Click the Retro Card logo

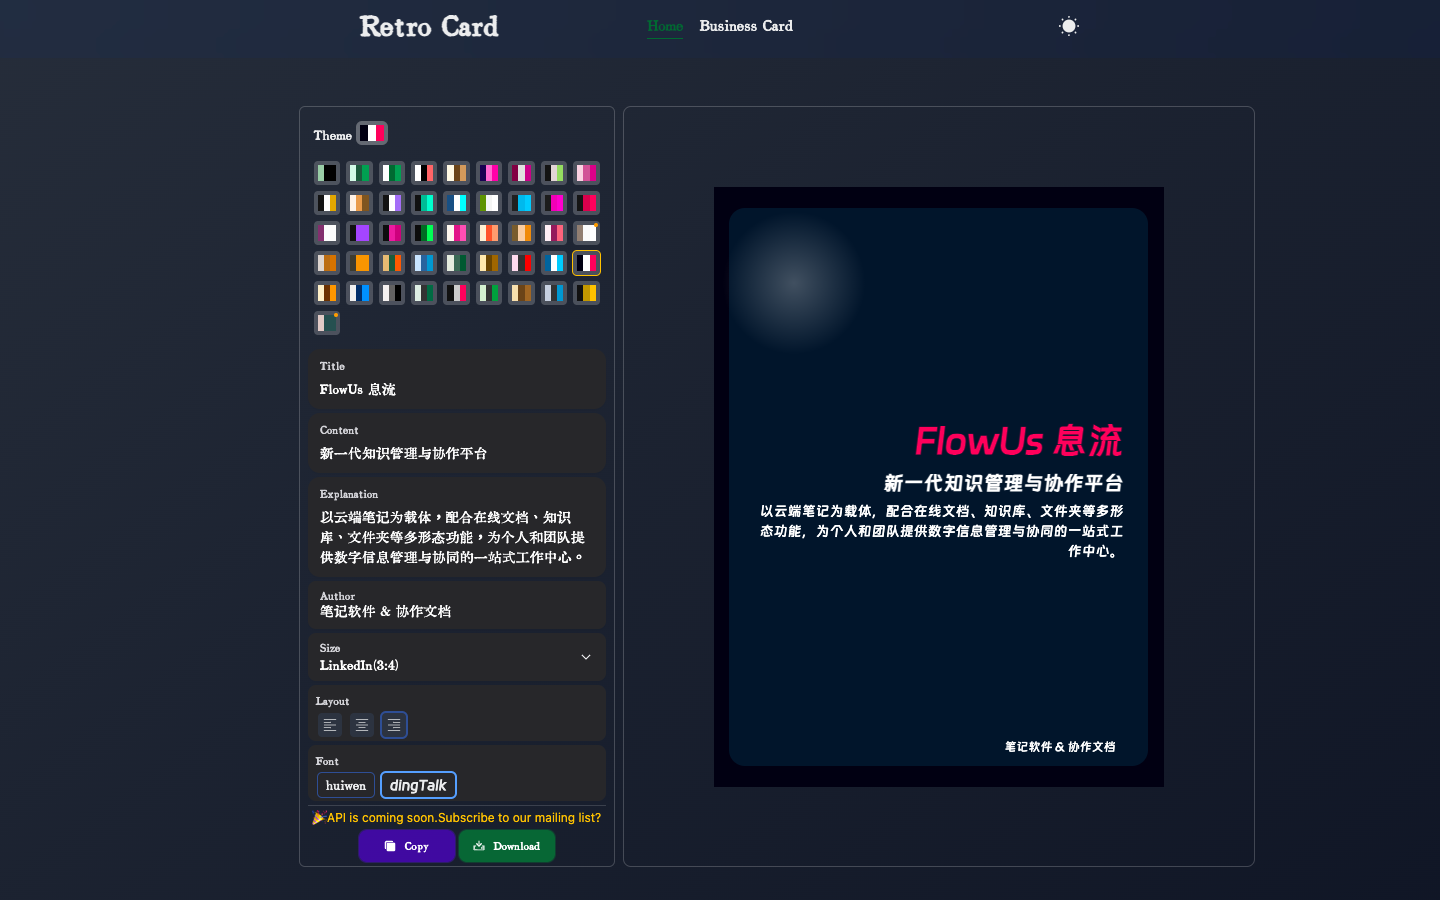point(429,26)
